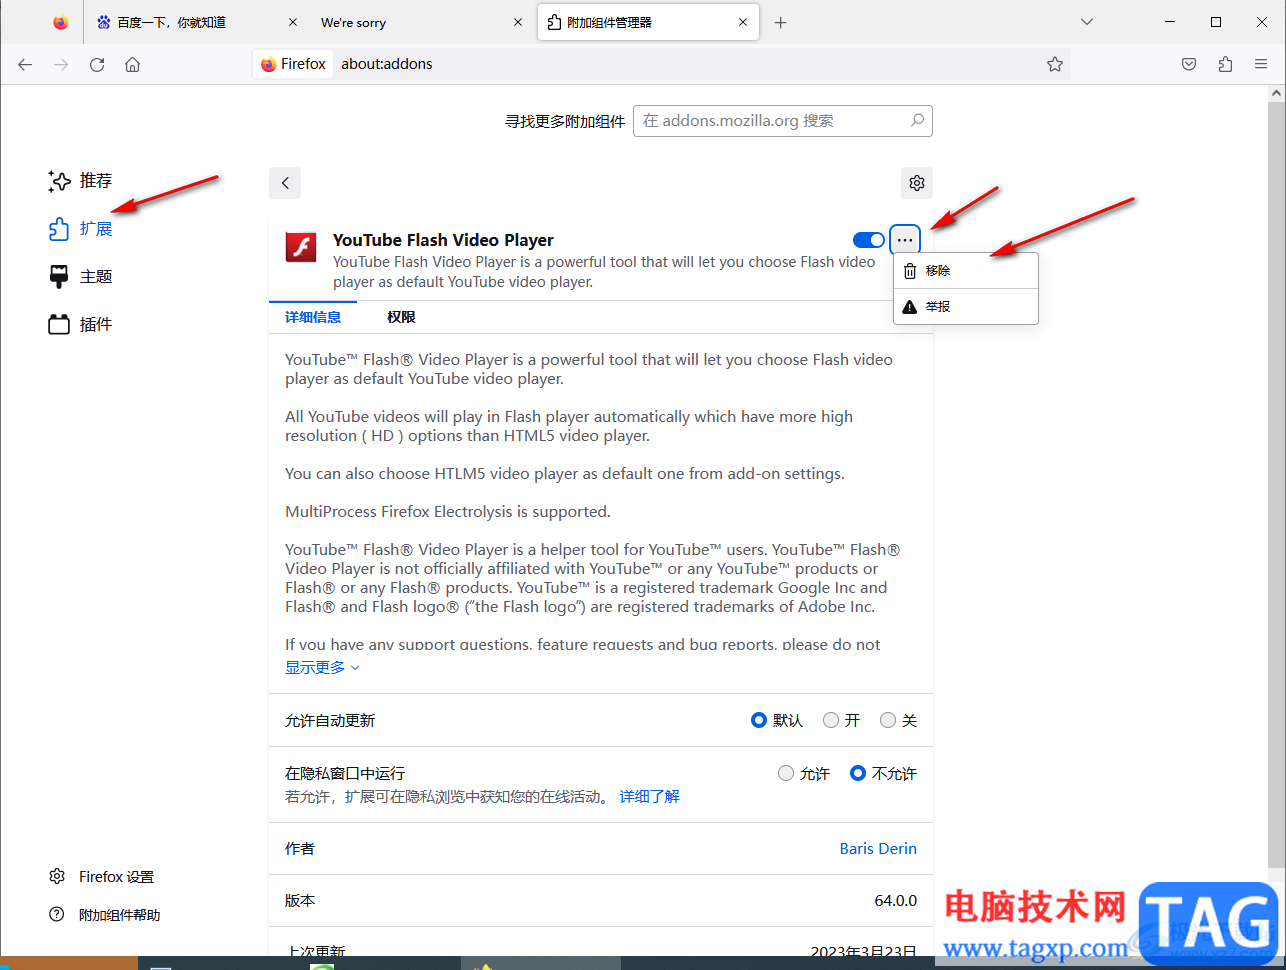
Task: Click the version number 64.0.0
Action: (896, 901)
